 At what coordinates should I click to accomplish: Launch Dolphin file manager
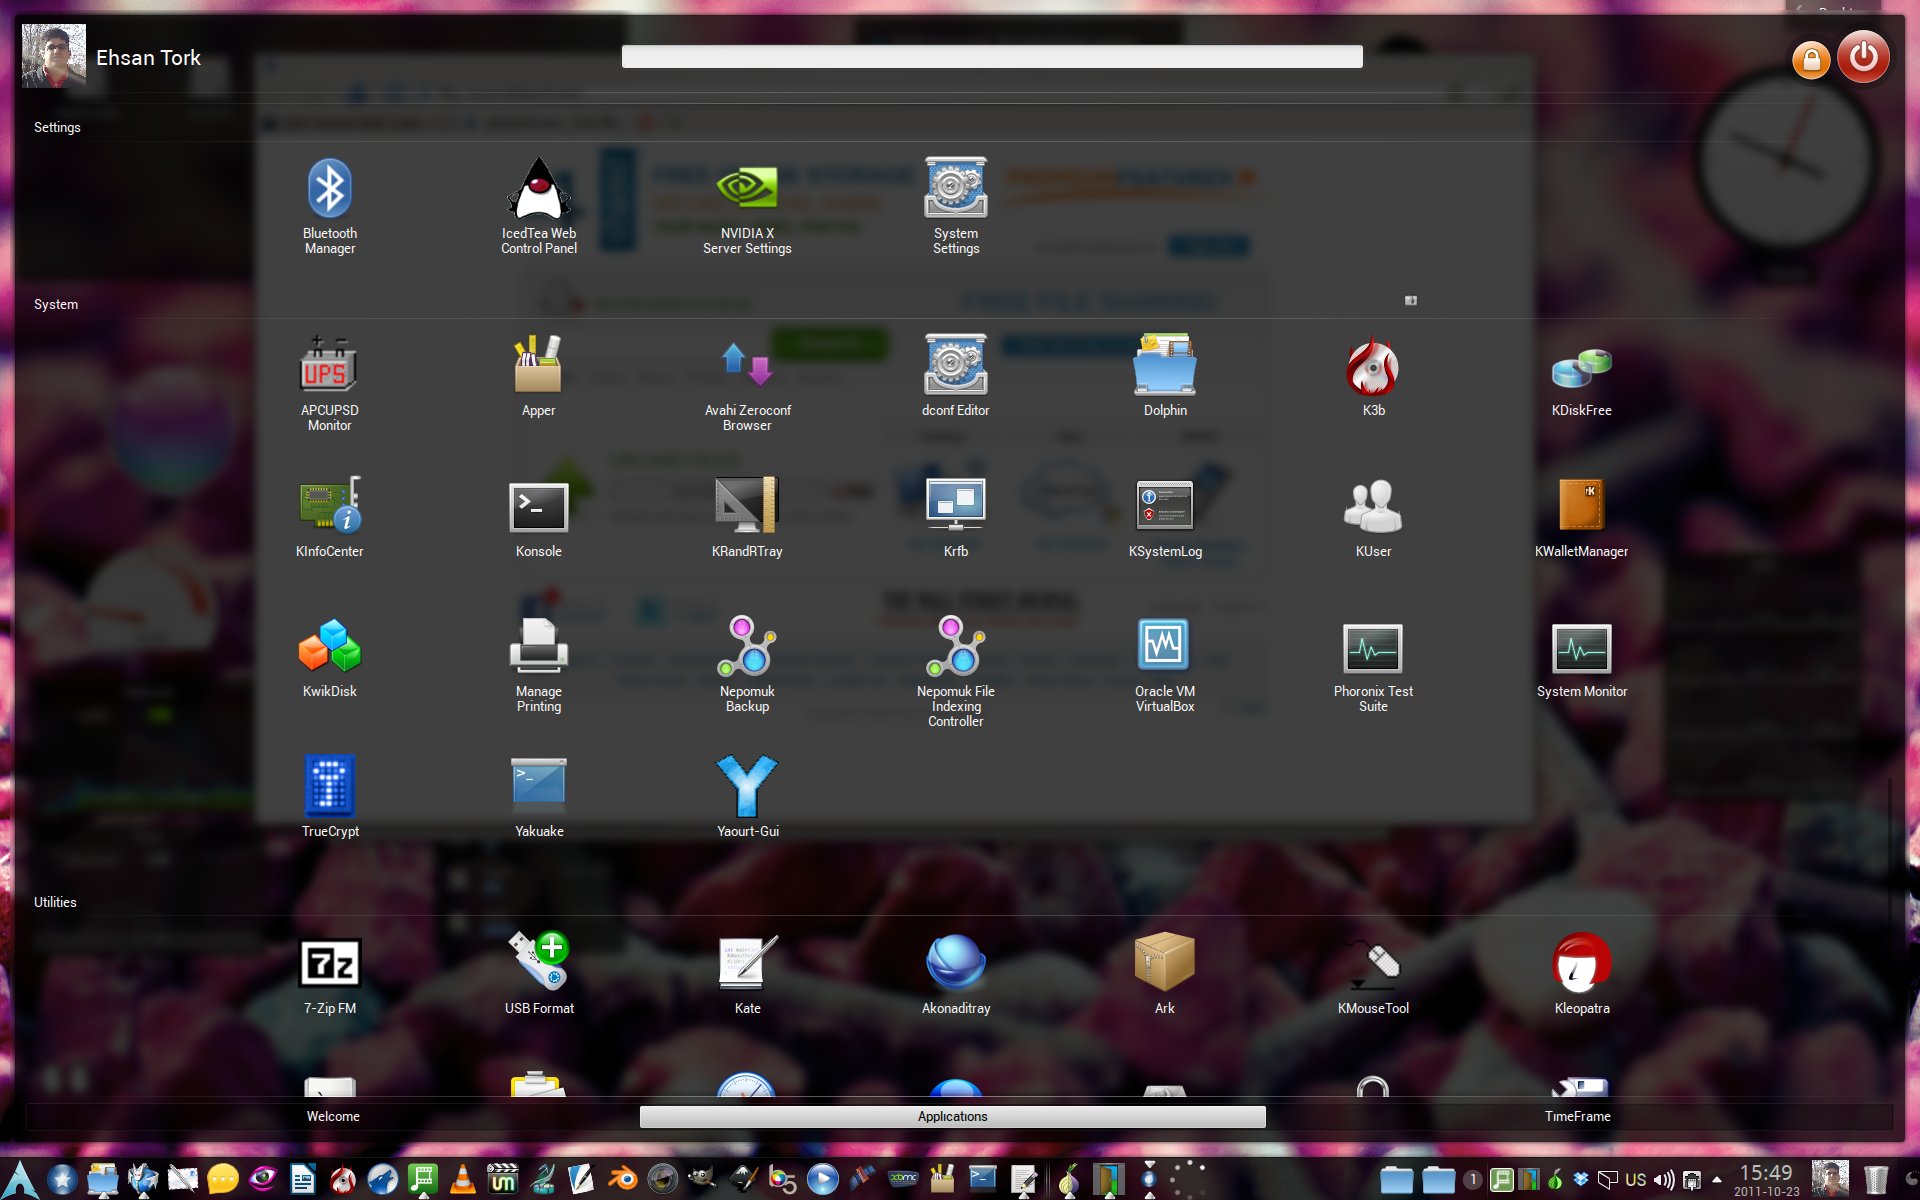[x=1165, y=376]
